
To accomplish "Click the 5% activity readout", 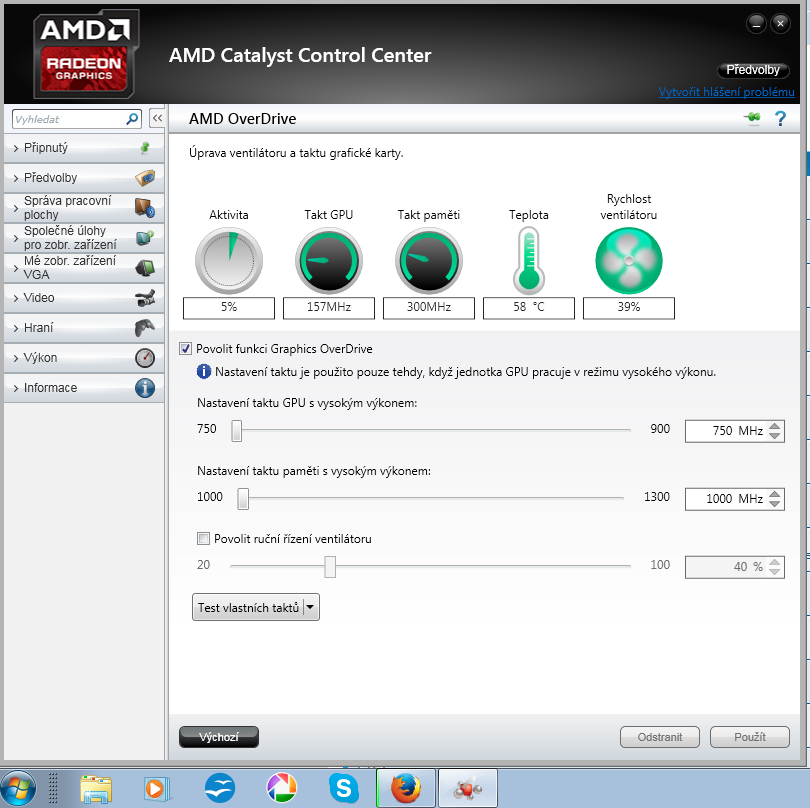I will click(229, 307).
